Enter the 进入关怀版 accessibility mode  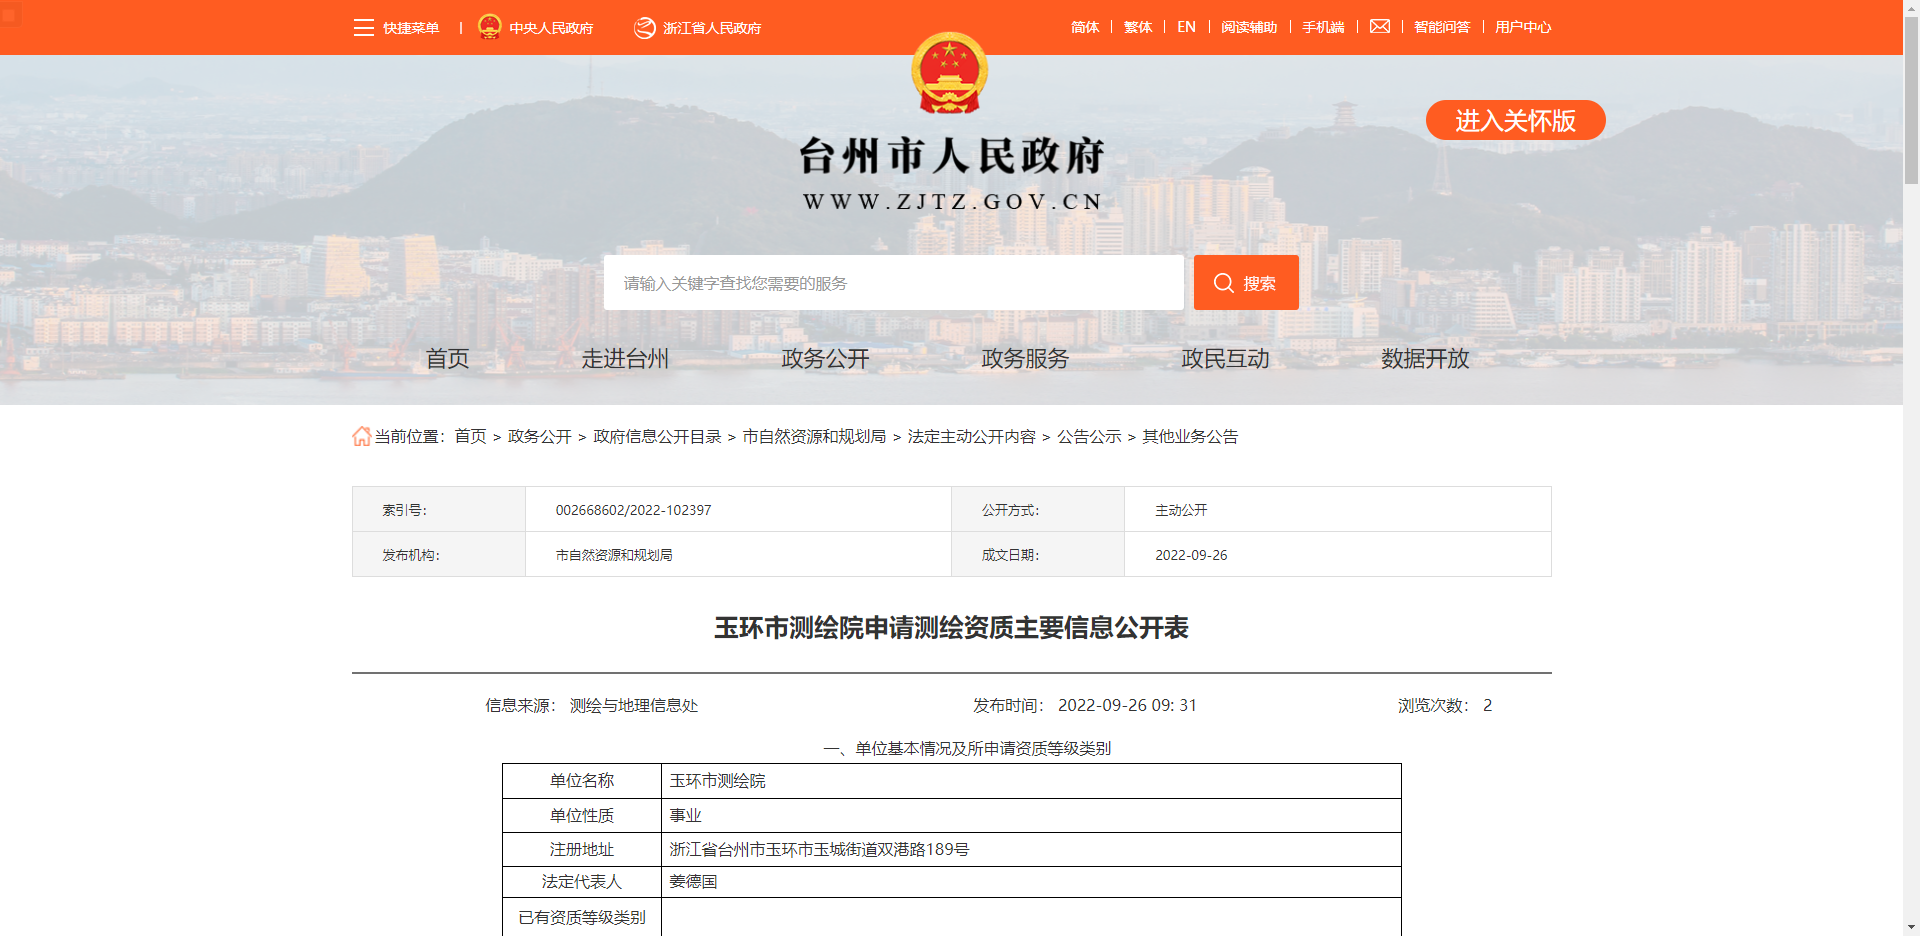(x=1514, y=121)
